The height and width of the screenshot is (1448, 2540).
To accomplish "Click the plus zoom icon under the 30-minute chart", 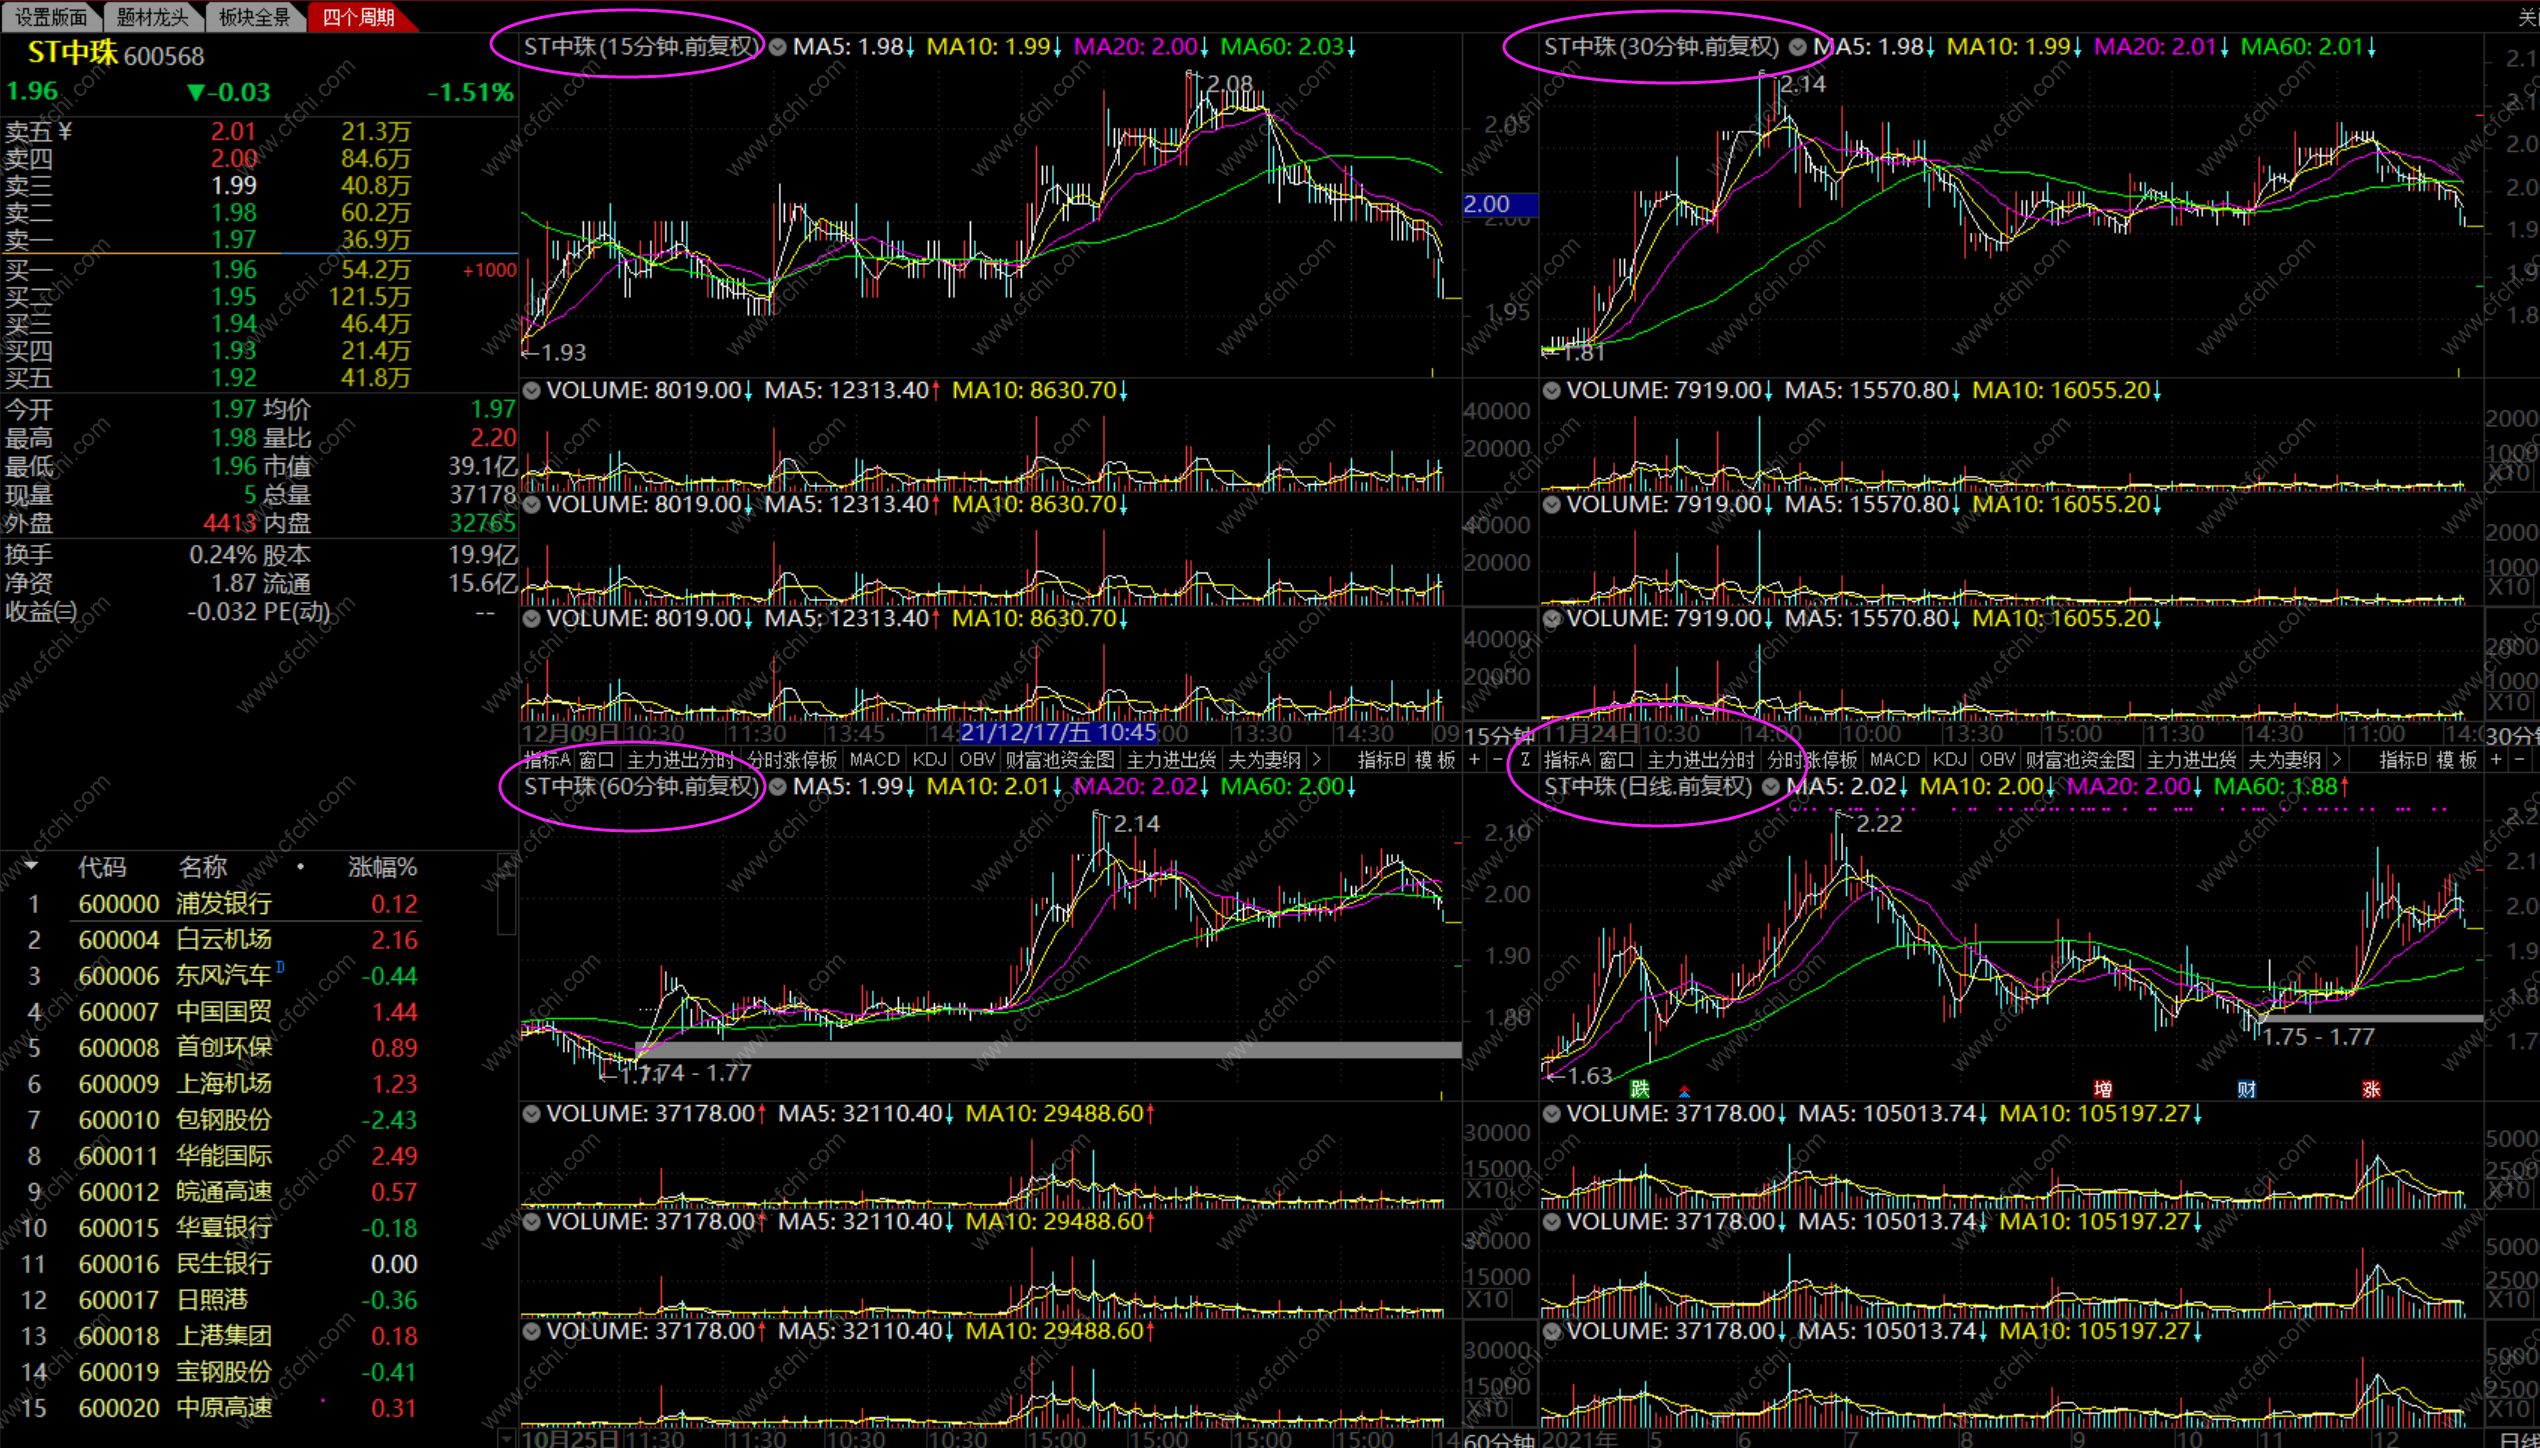I will 2496,760.
